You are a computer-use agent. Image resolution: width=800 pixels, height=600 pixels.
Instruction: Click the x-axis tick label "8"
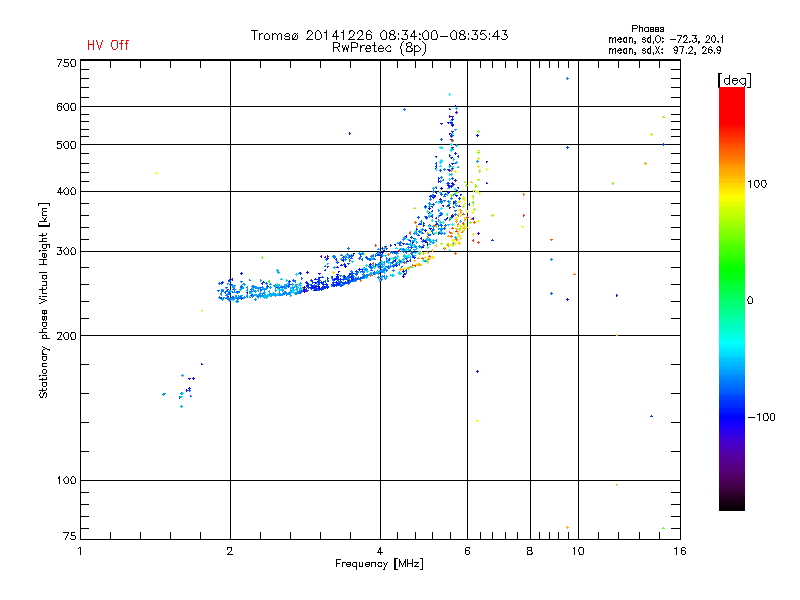[x=530, y=551]
